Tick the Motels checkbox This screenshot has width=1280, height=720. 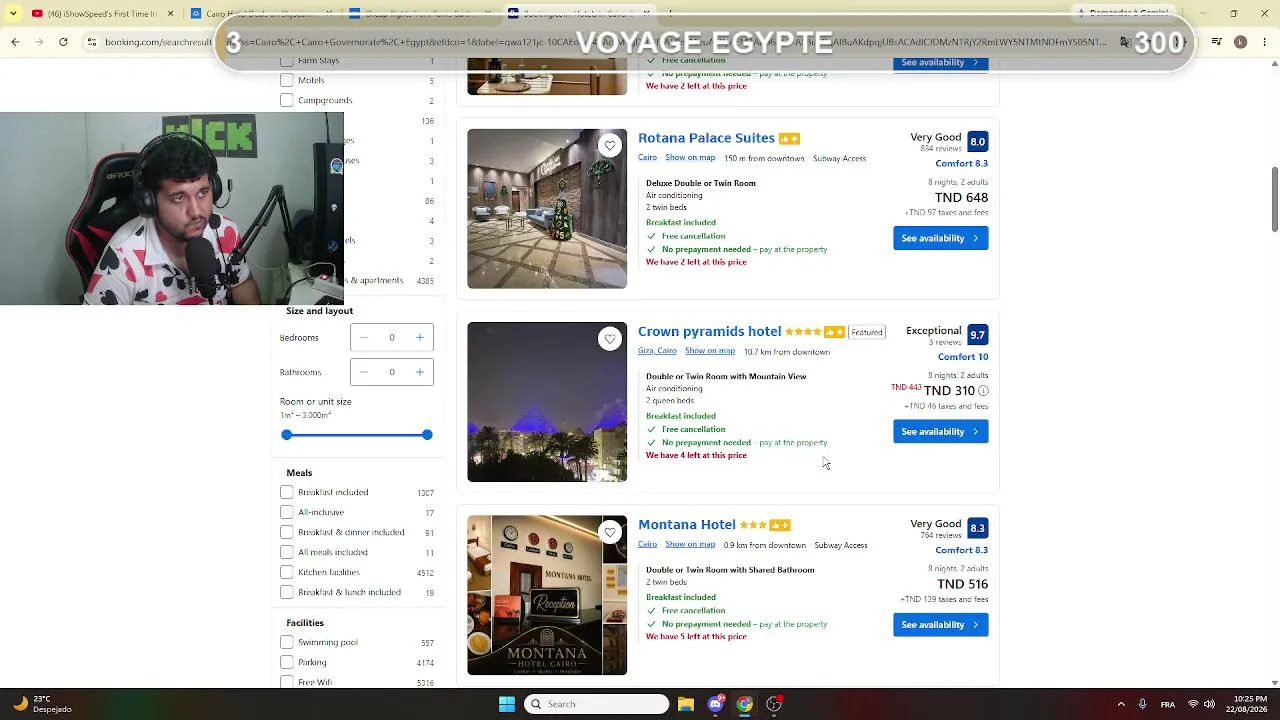[287, 80]
